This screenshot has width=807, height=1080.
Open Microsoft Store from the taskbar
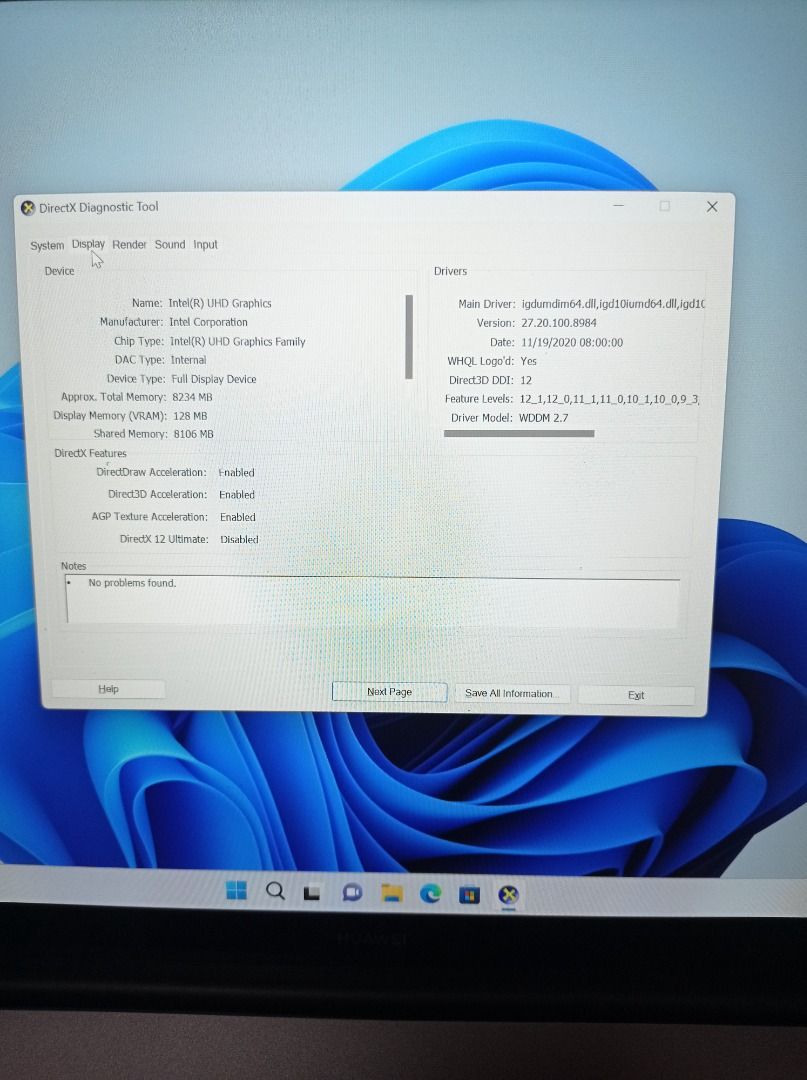(470, 895)
